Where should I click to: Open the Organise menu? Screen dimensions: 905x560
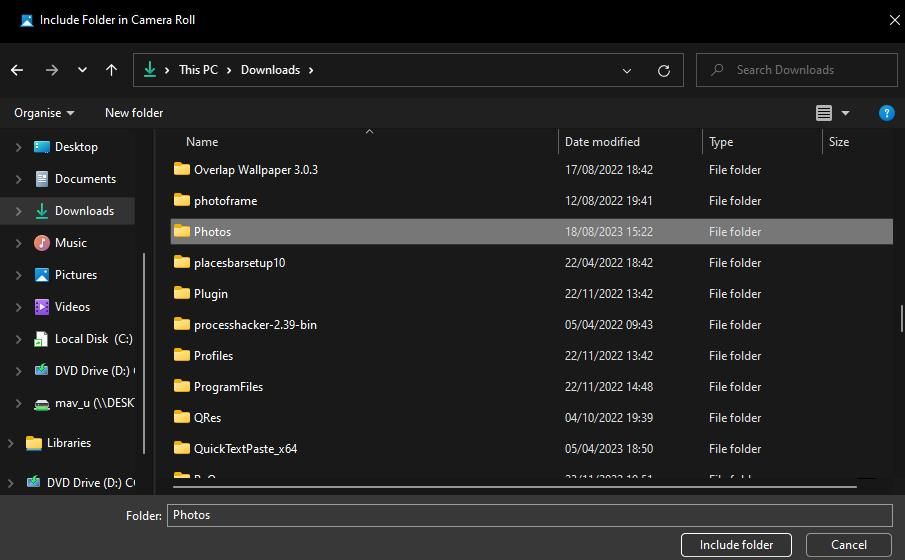click(x=44, y=113)
